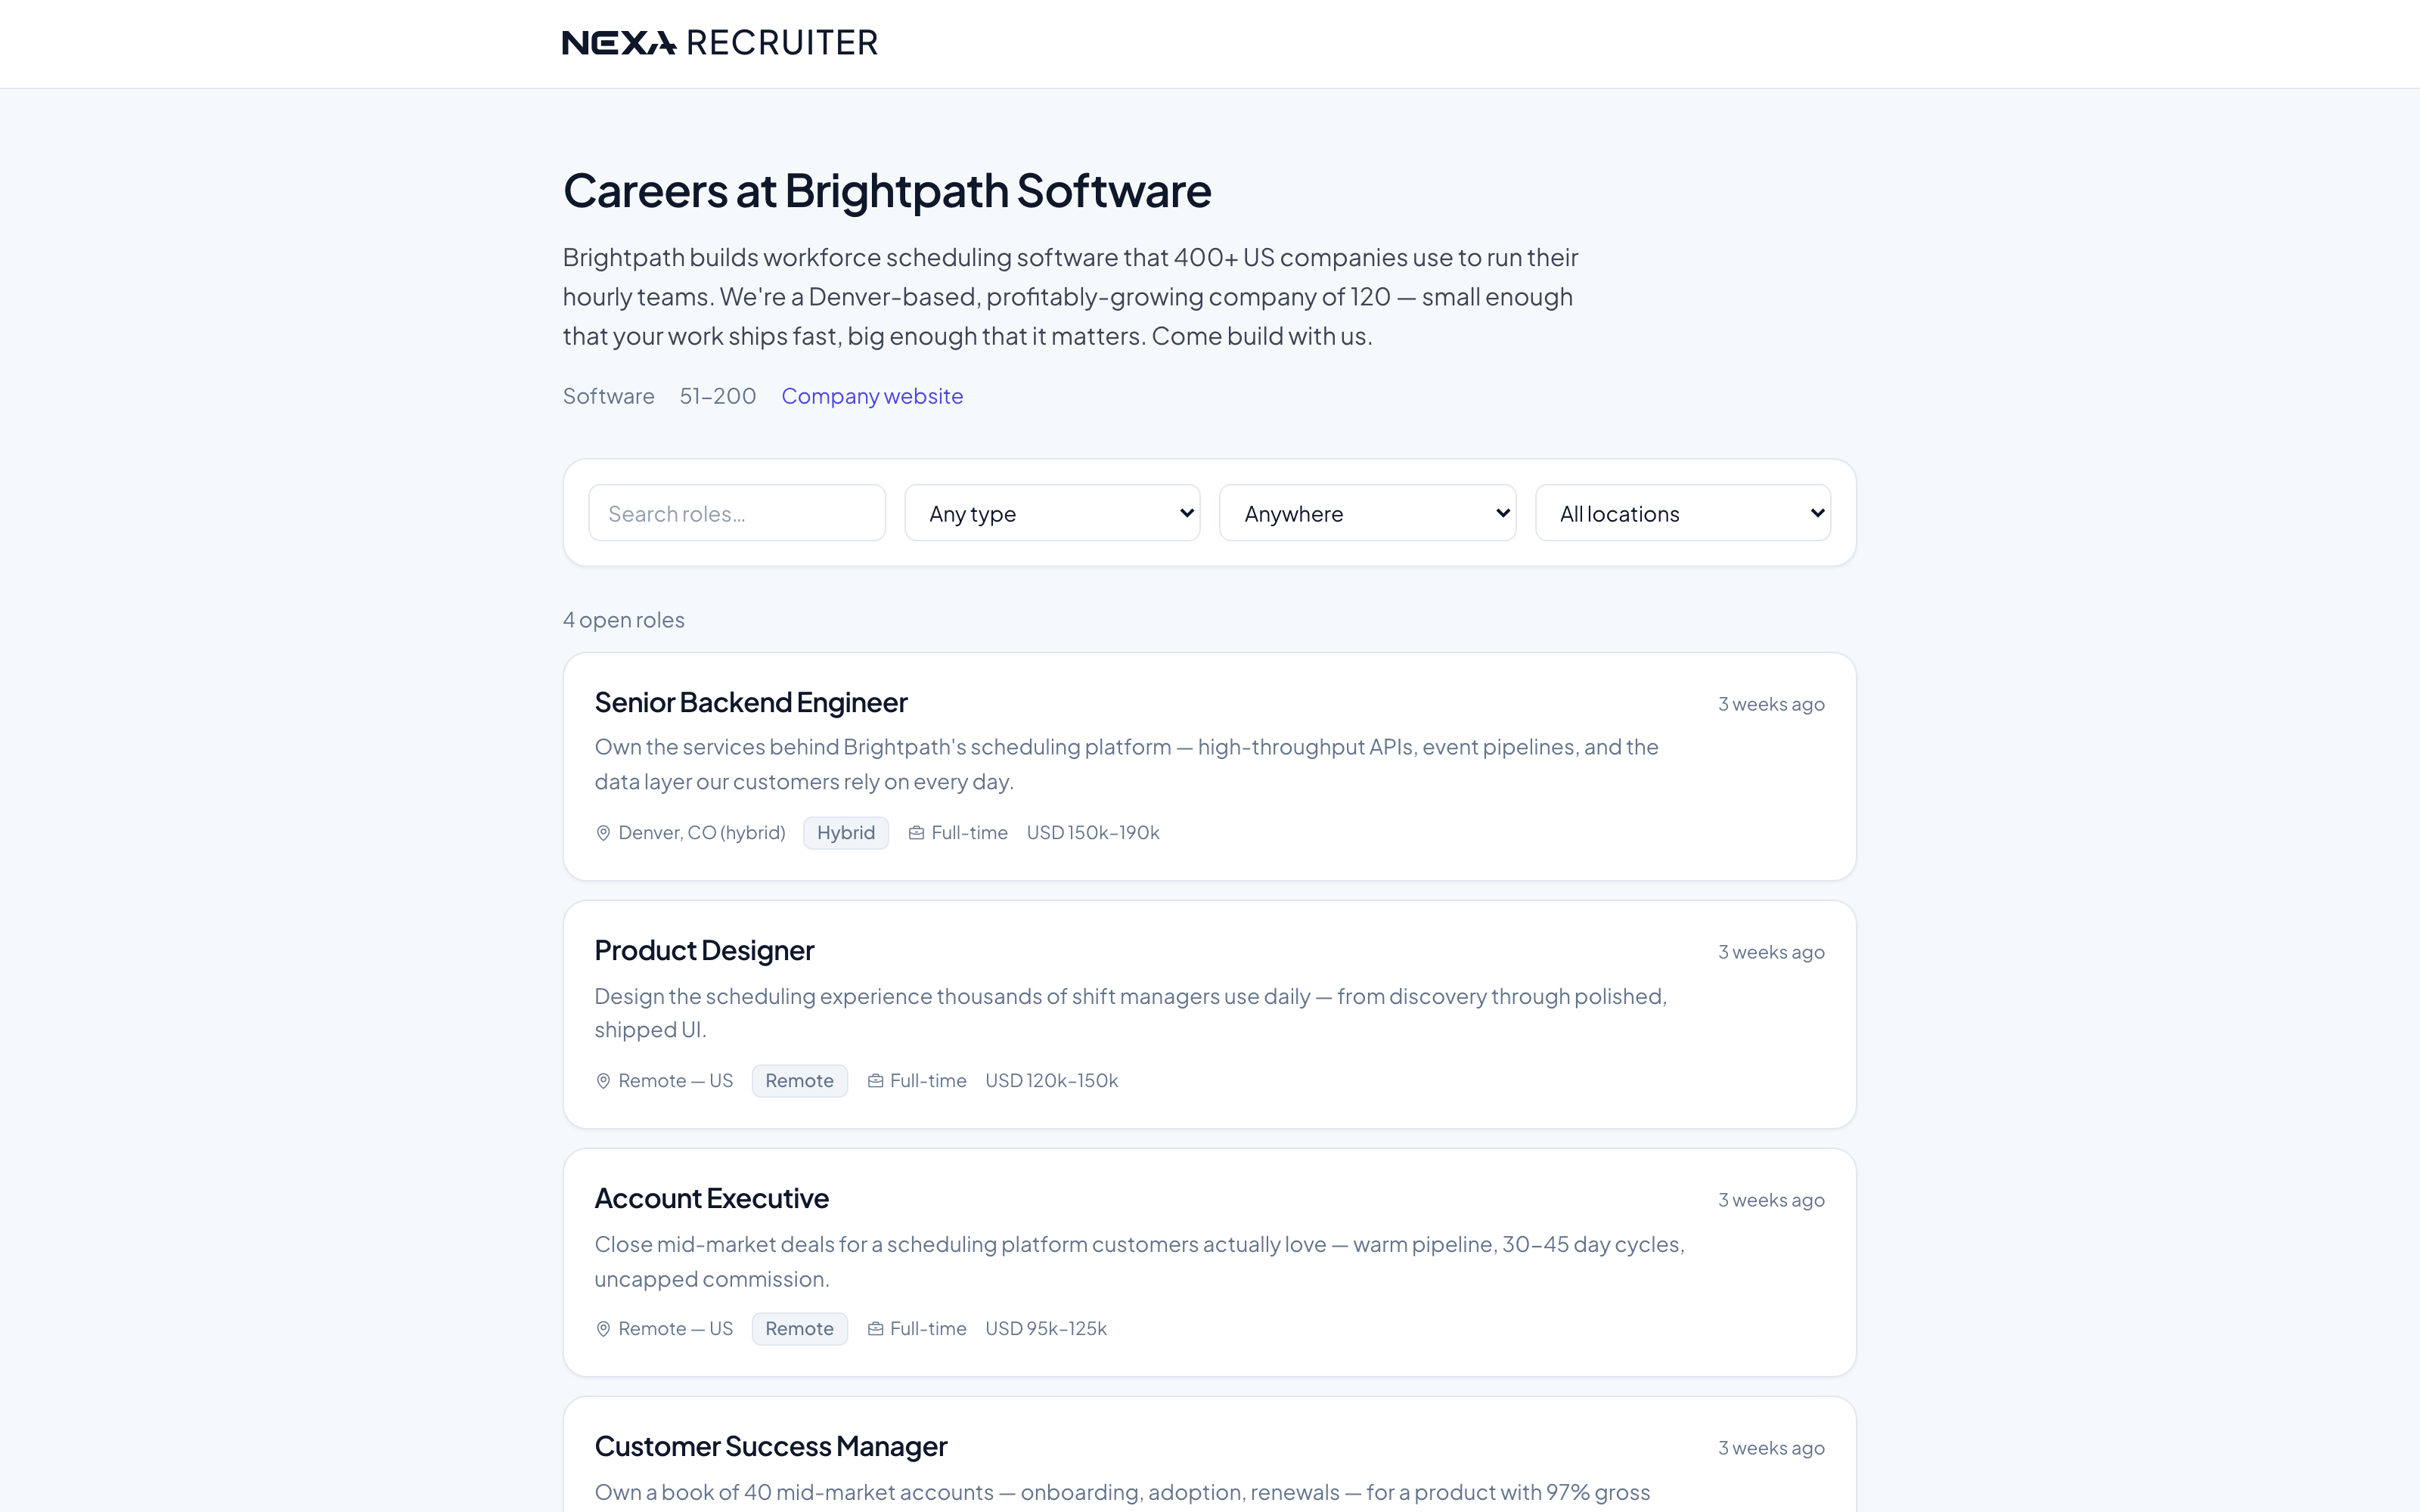Viewport: 2420px width, 1512px height.
Task: Click the 'Denver, CO (hybrid)' location text
Action: [702, 833]
